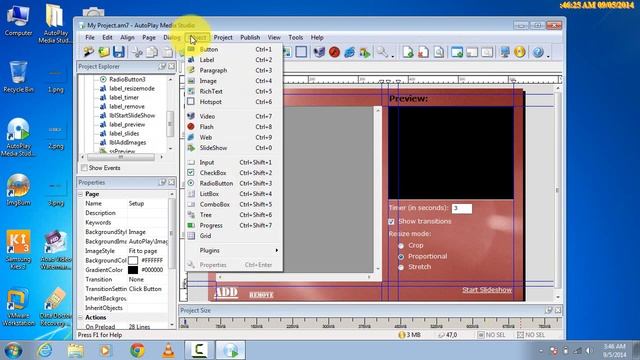Image resolution: width=640 pixels, height=360 pixels.
Task: Click the Video object toolbar icon
Action: click(x=319, y=52)
